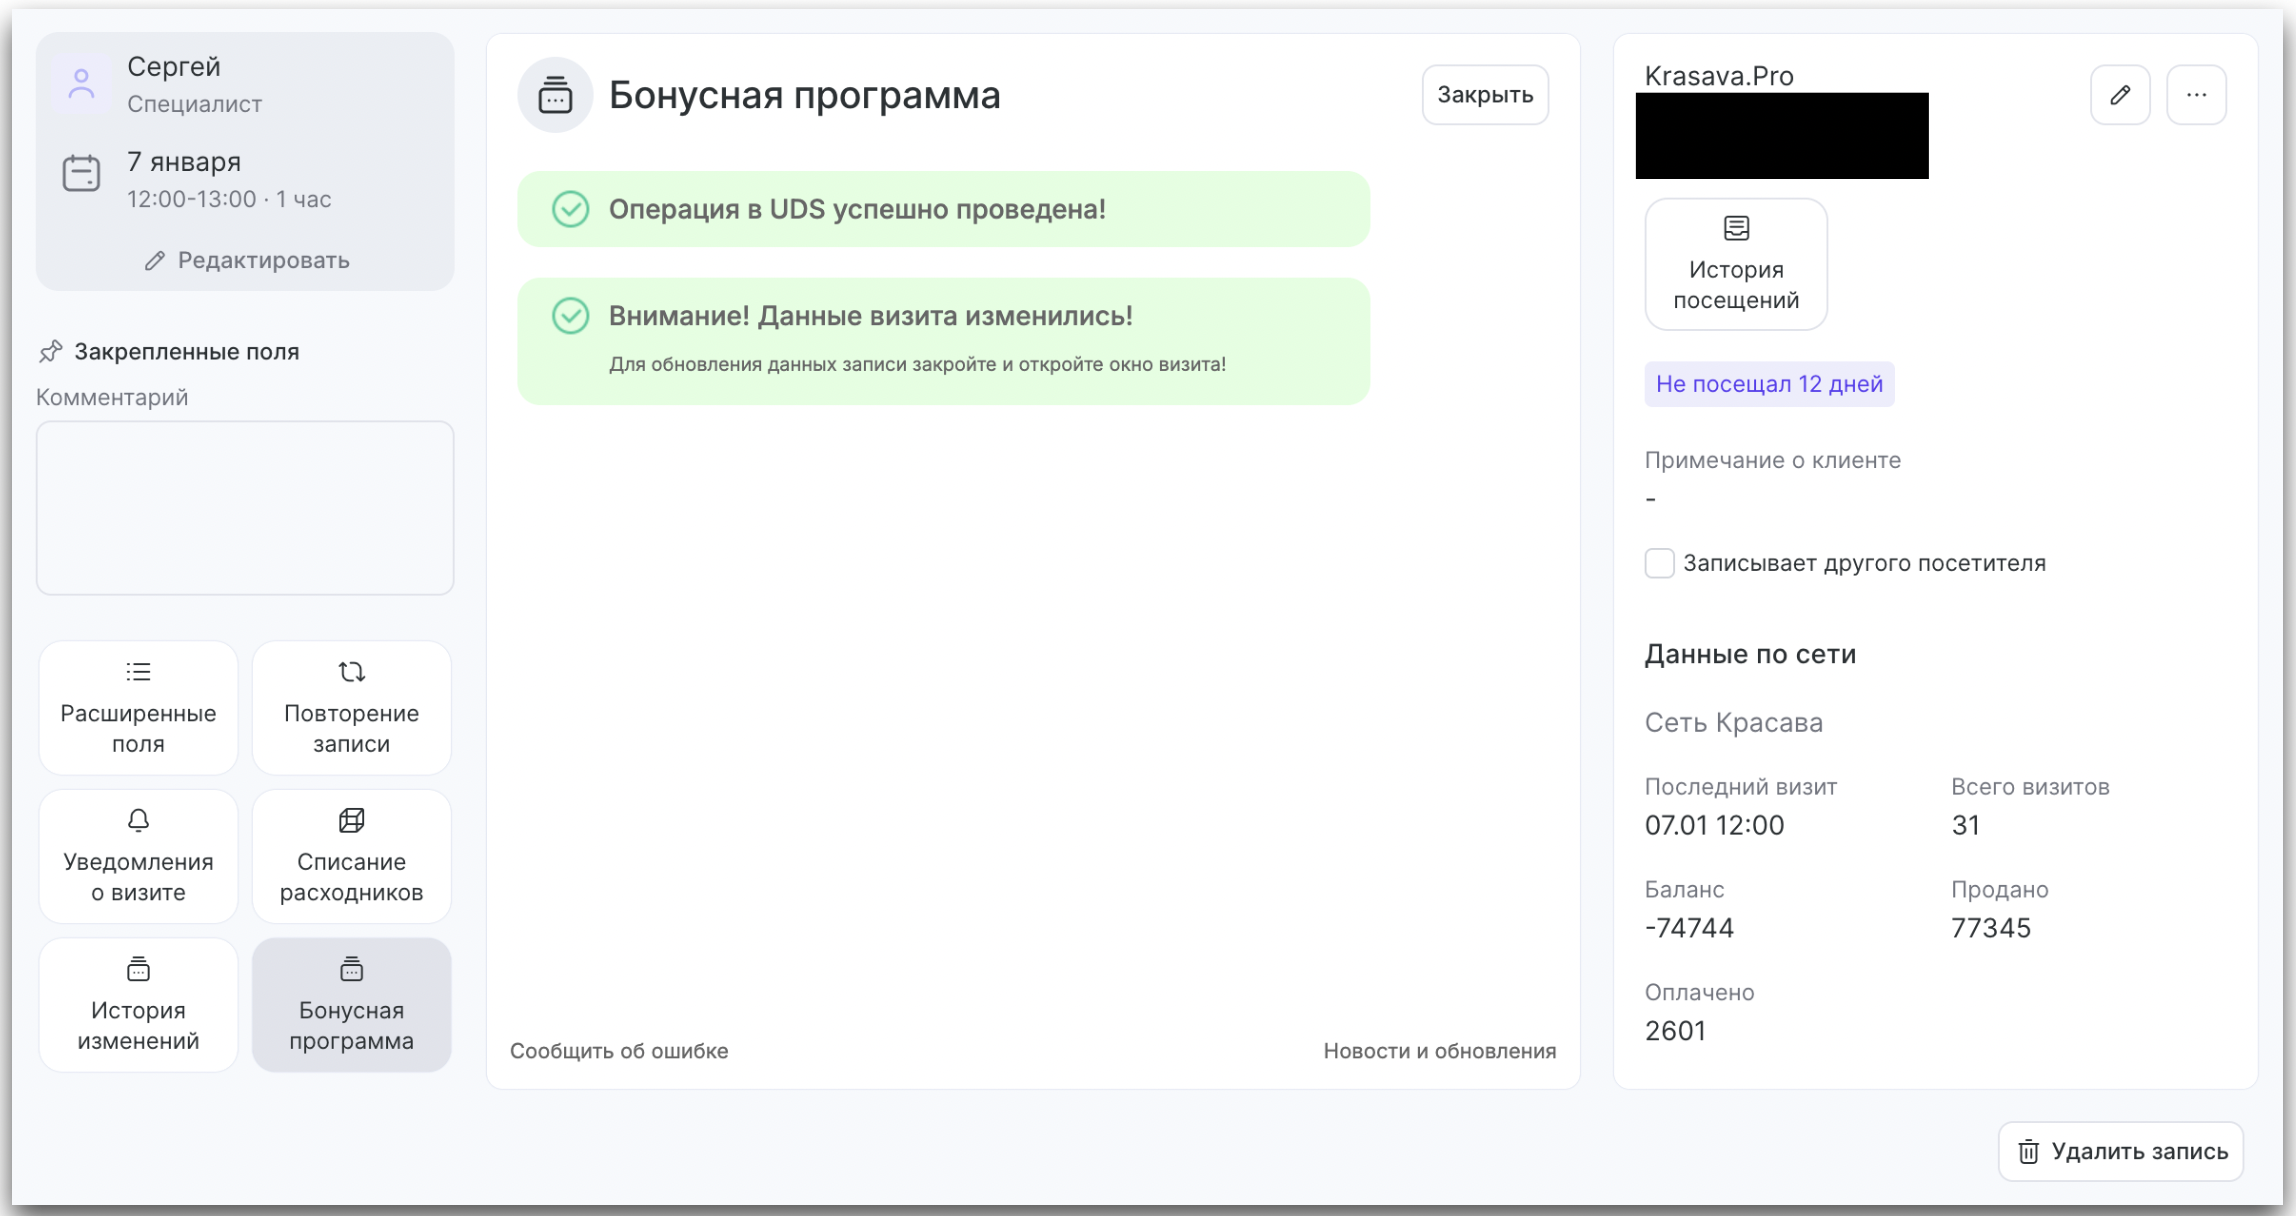Click the specialist avatar icon next to Сергей
2296x1216 pixels.
point(81,84)
